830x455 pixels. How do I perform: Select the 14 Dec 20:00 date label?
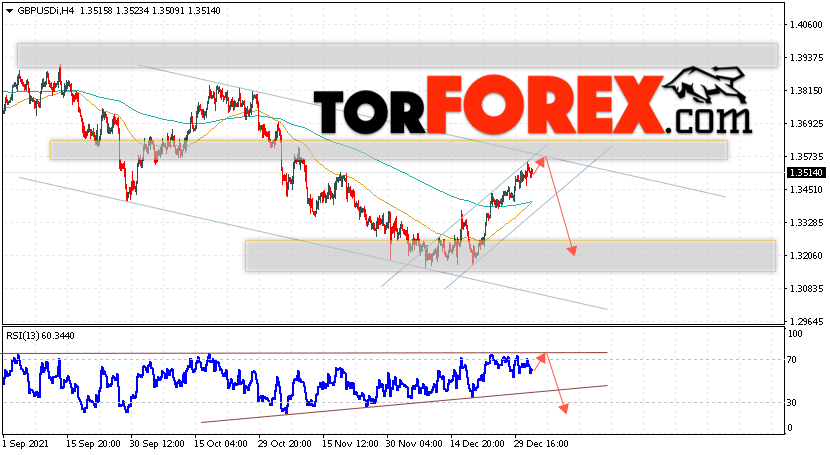pyautogui.click(x=477, y=443)
